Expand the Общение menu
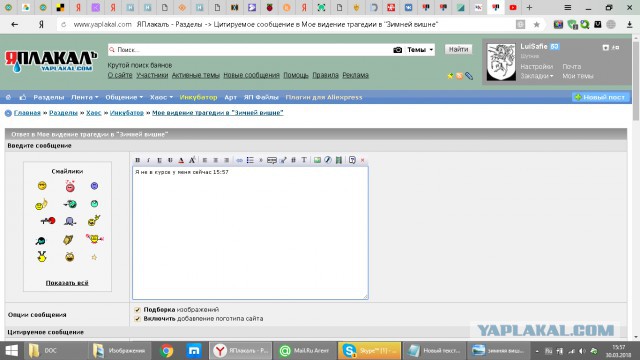Image resolution: width=640 pixels, height=360 pixels. tap(124, 97)
